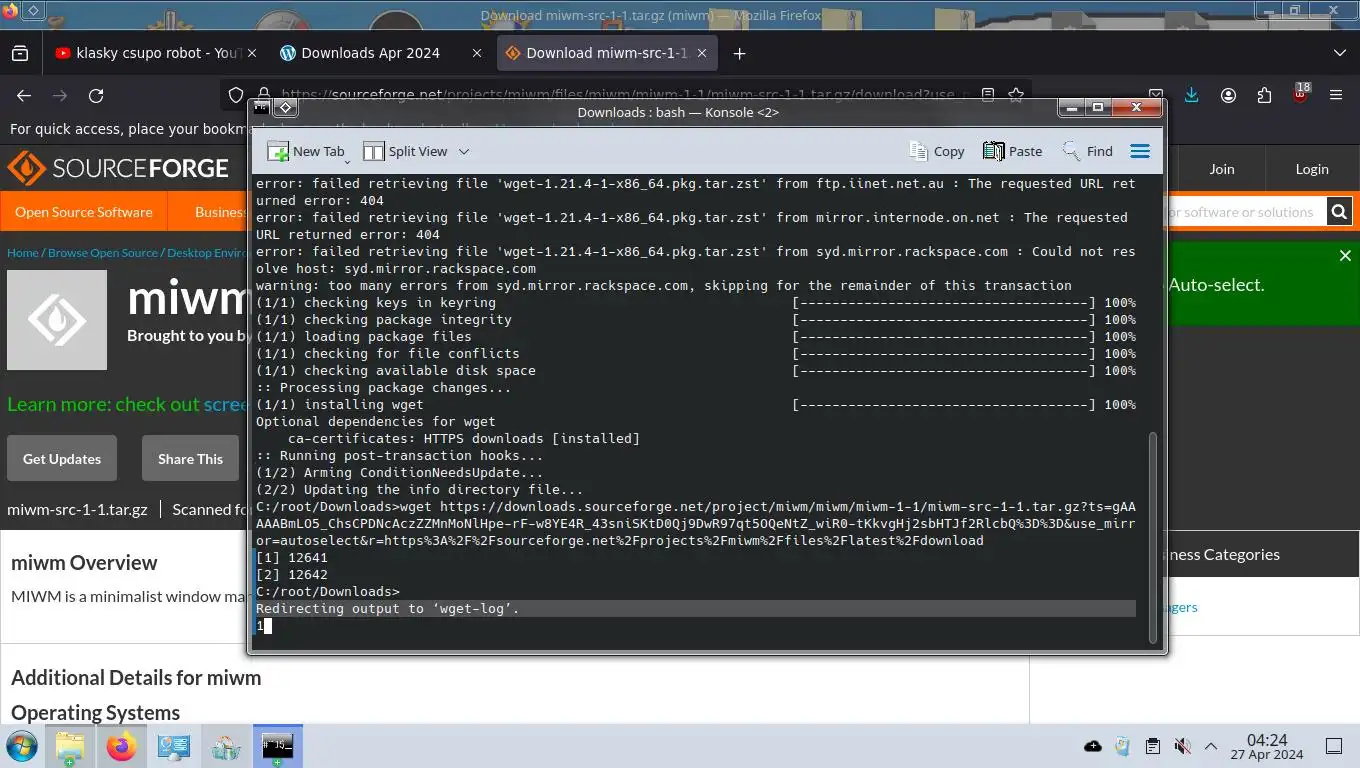The height and width of the screenshot is (768, 1360).
Task: Click Firefox icon in taskbar
Action: click(122, 746)
